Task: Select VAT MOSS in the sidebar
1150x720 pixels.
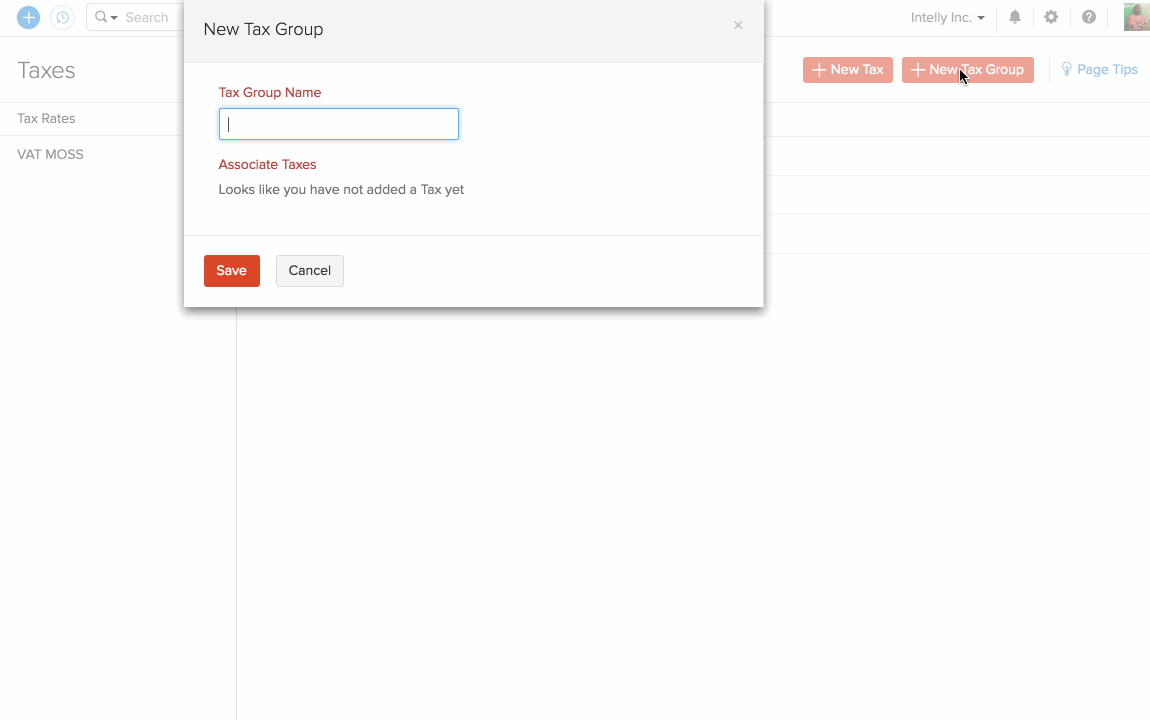Action: [x=50, y=155]
